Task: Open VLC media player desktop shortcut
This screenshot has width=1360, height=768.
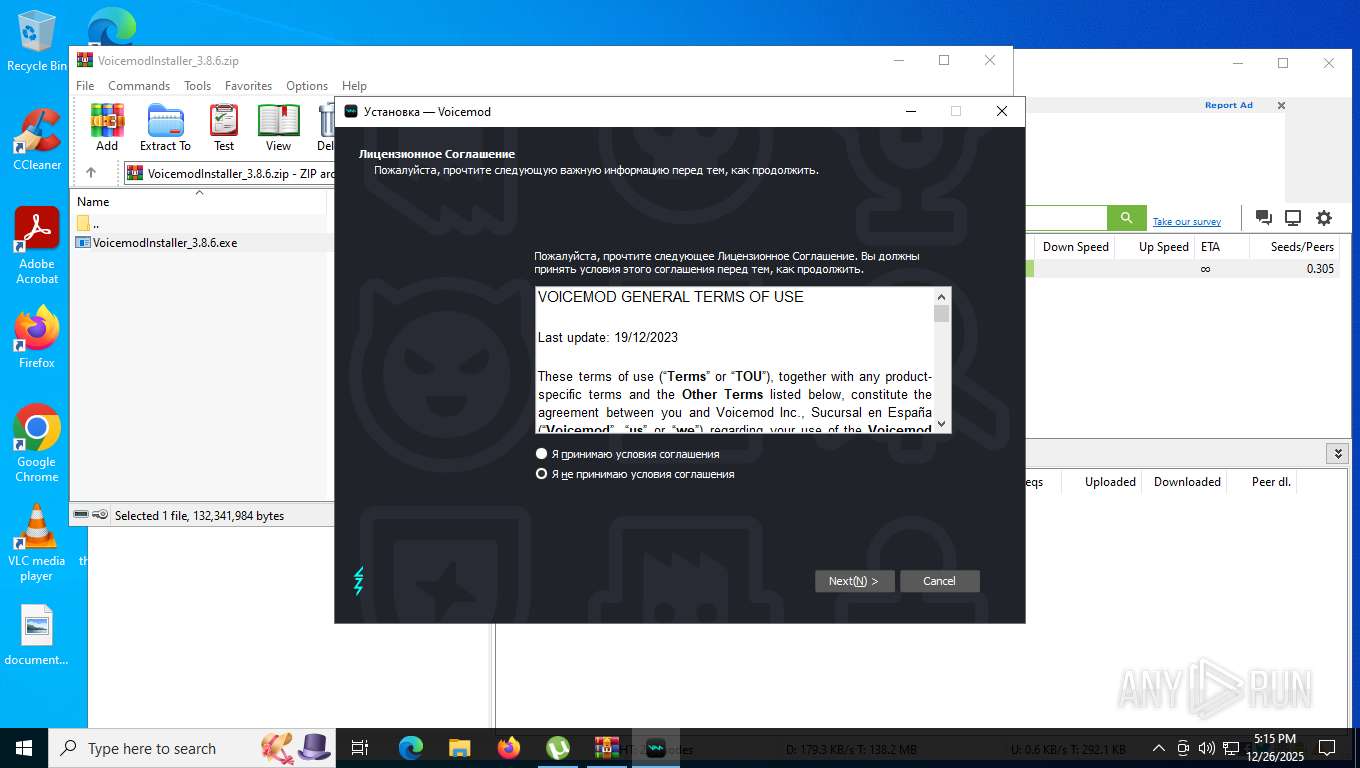Action: point(37,543)
